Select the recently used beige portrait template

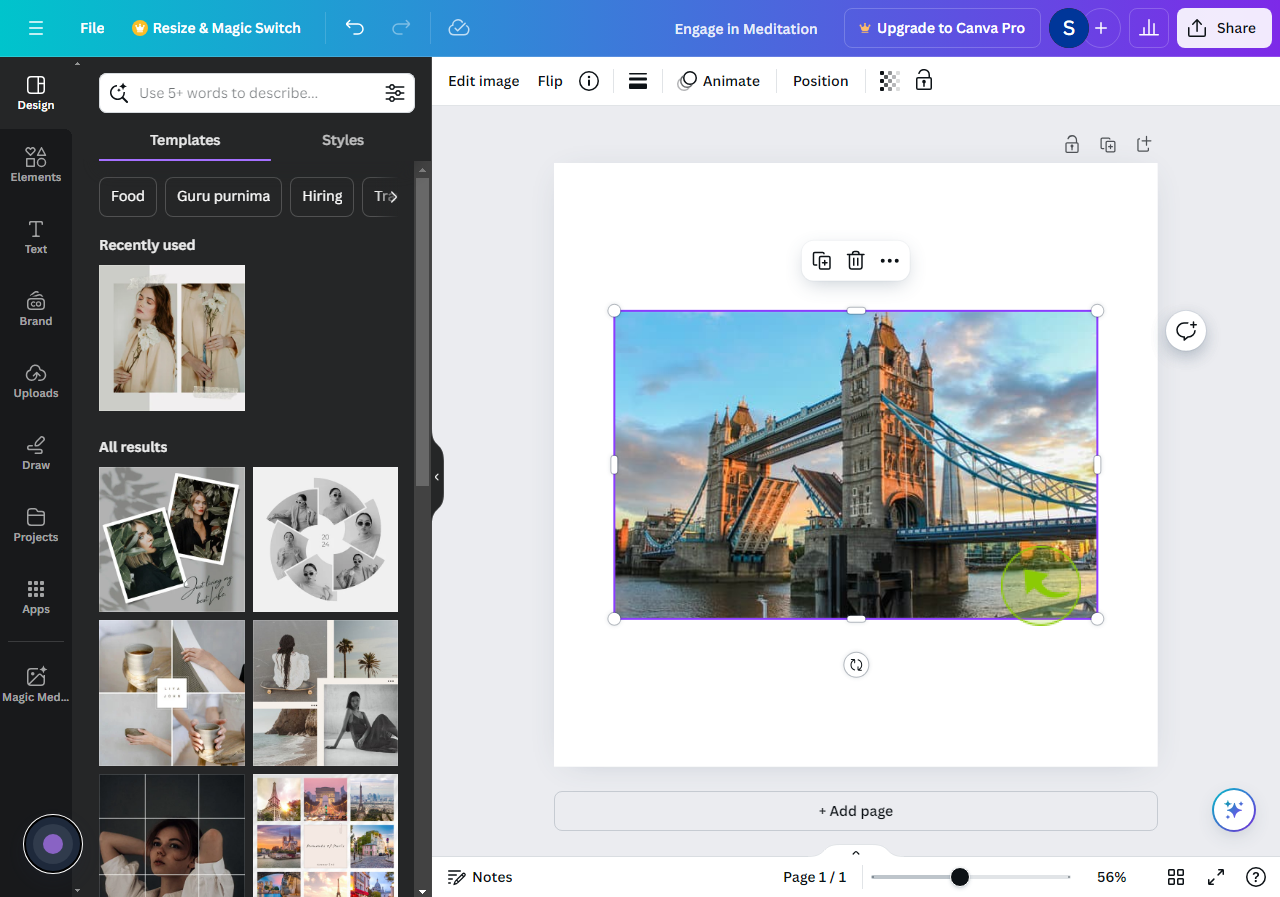172,338
